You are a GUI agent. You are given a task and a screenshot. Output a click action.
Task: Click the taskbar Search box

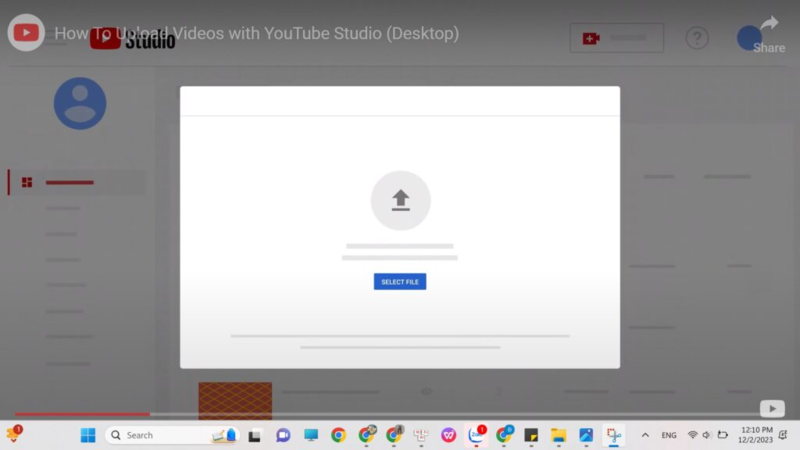(x=160, y=435)
